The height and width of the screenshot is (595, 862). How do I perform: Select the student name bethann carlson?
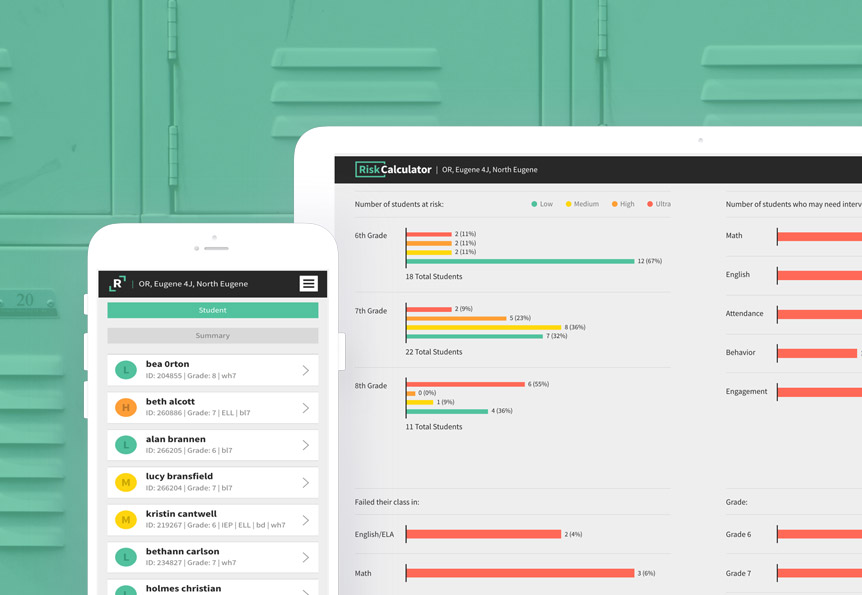(x=183, y=551)
